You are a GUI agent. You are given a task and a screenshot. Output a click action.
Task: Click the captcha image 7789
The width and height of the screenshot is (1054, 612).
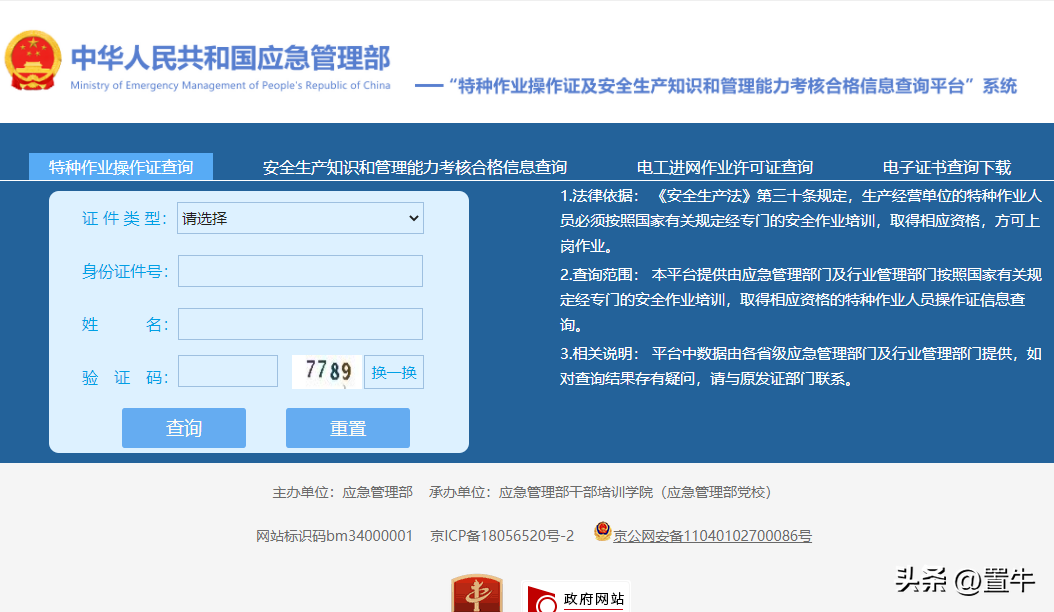click(327, 372)
